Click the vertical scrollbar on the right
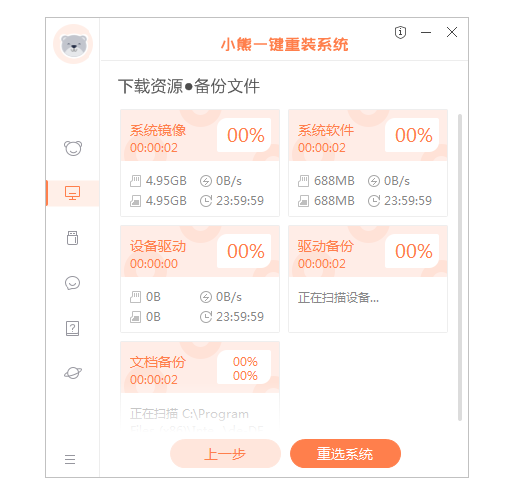 tap(460, 267)
